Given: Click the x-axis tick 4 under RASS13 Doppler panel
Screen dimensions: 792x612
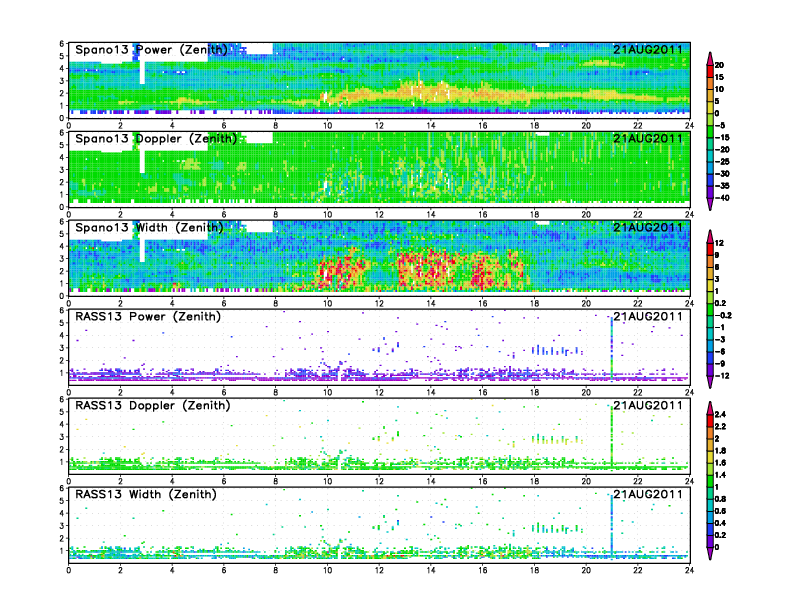Looking at the screenshot, I should 172,481.
